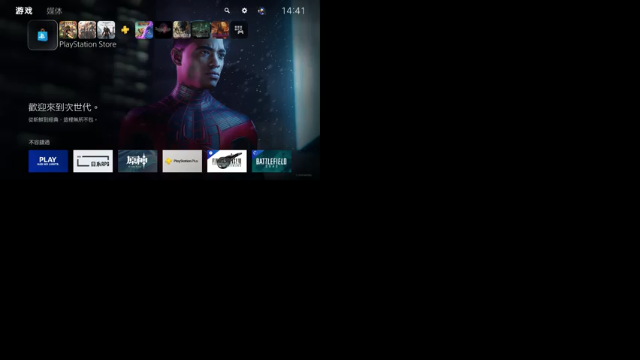The image size is (640, 360).
Task: Select the colorful purple game tile
Action: [x=144, y=30]
